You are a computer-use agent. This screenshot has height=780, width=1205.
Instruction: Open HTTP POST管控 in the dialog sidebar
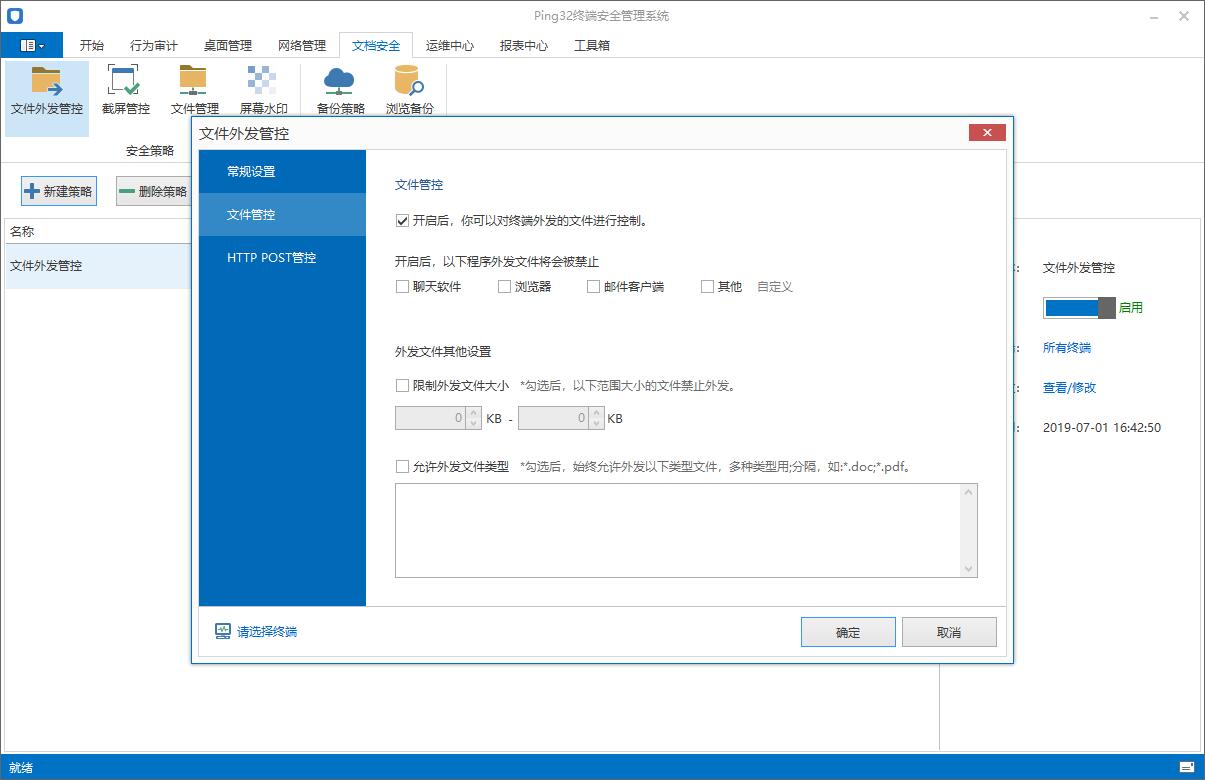[282, 257]
